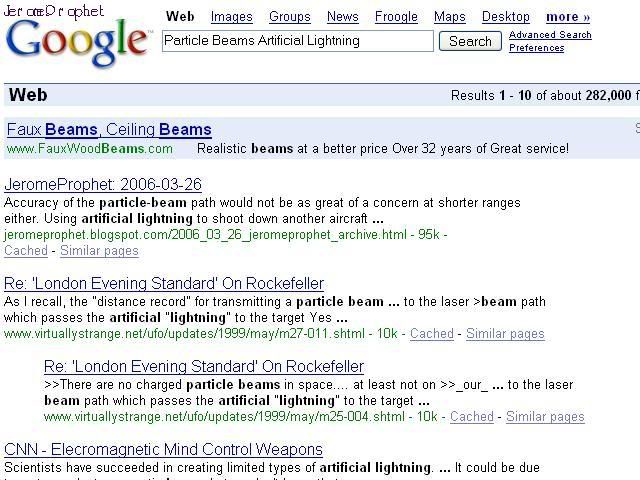Open the Images search tab
Image resolution: width=640 pixels, height=480 pixels.
[x=231, y=17]
